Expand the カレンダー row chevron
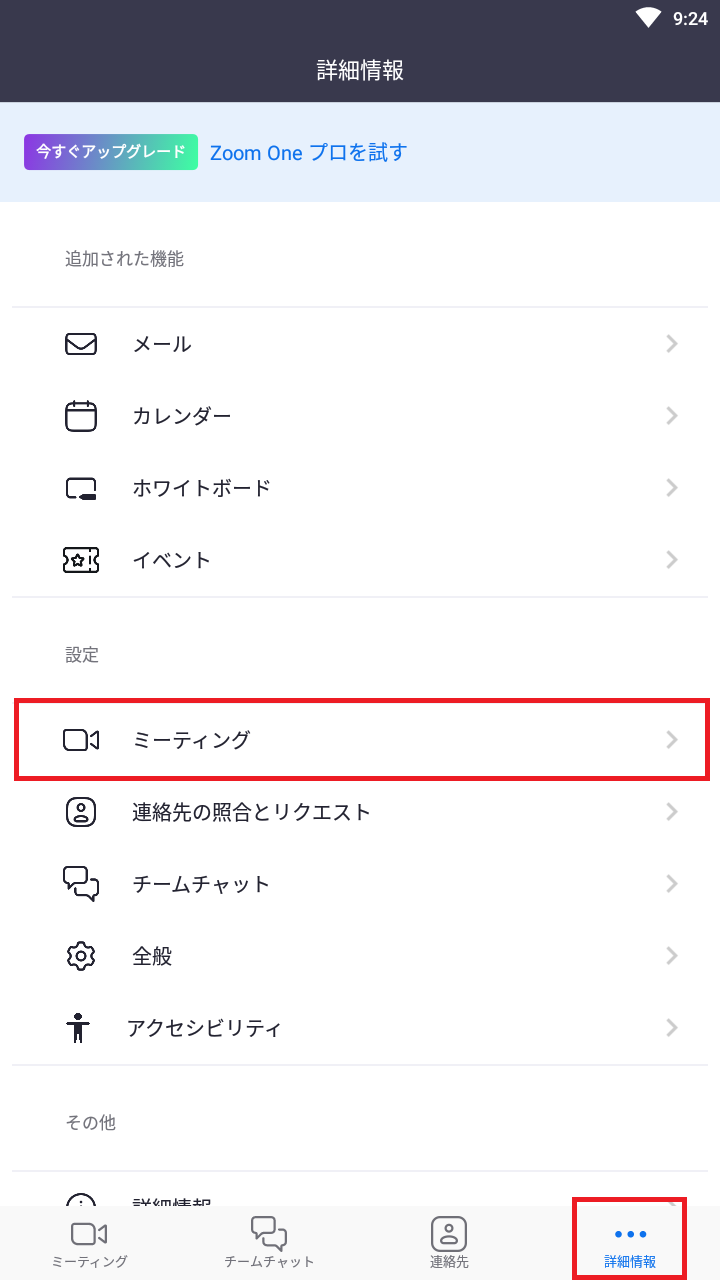Screen dimensions: 720x1280 pyautogui.click(x=672, y=416)
